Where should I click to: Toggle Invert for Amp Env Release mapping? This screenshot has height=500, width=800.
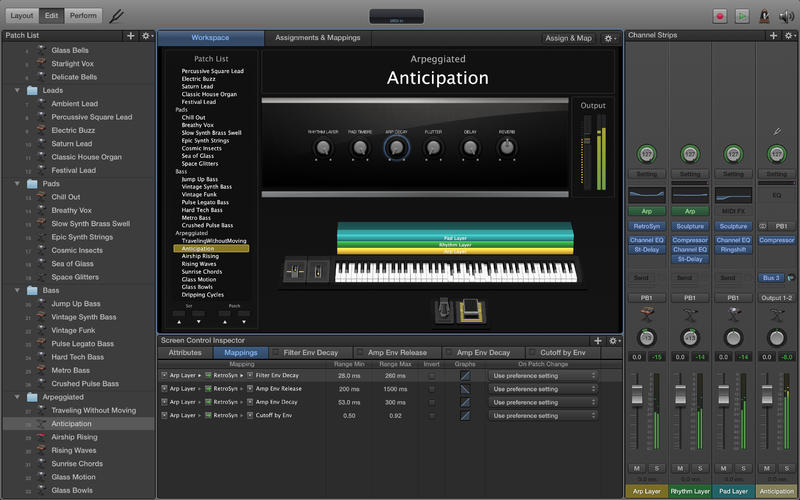click(432, 388)
